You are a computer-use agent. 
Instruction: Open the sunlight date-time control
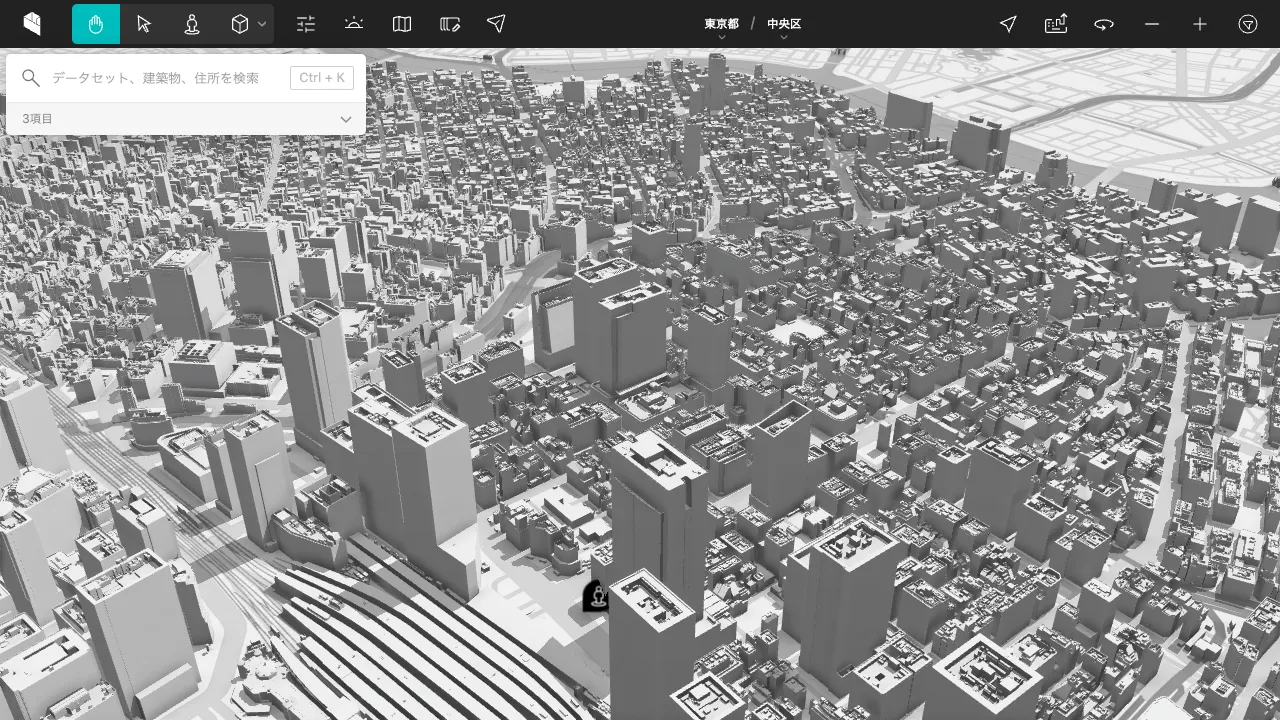coord(354,24)
